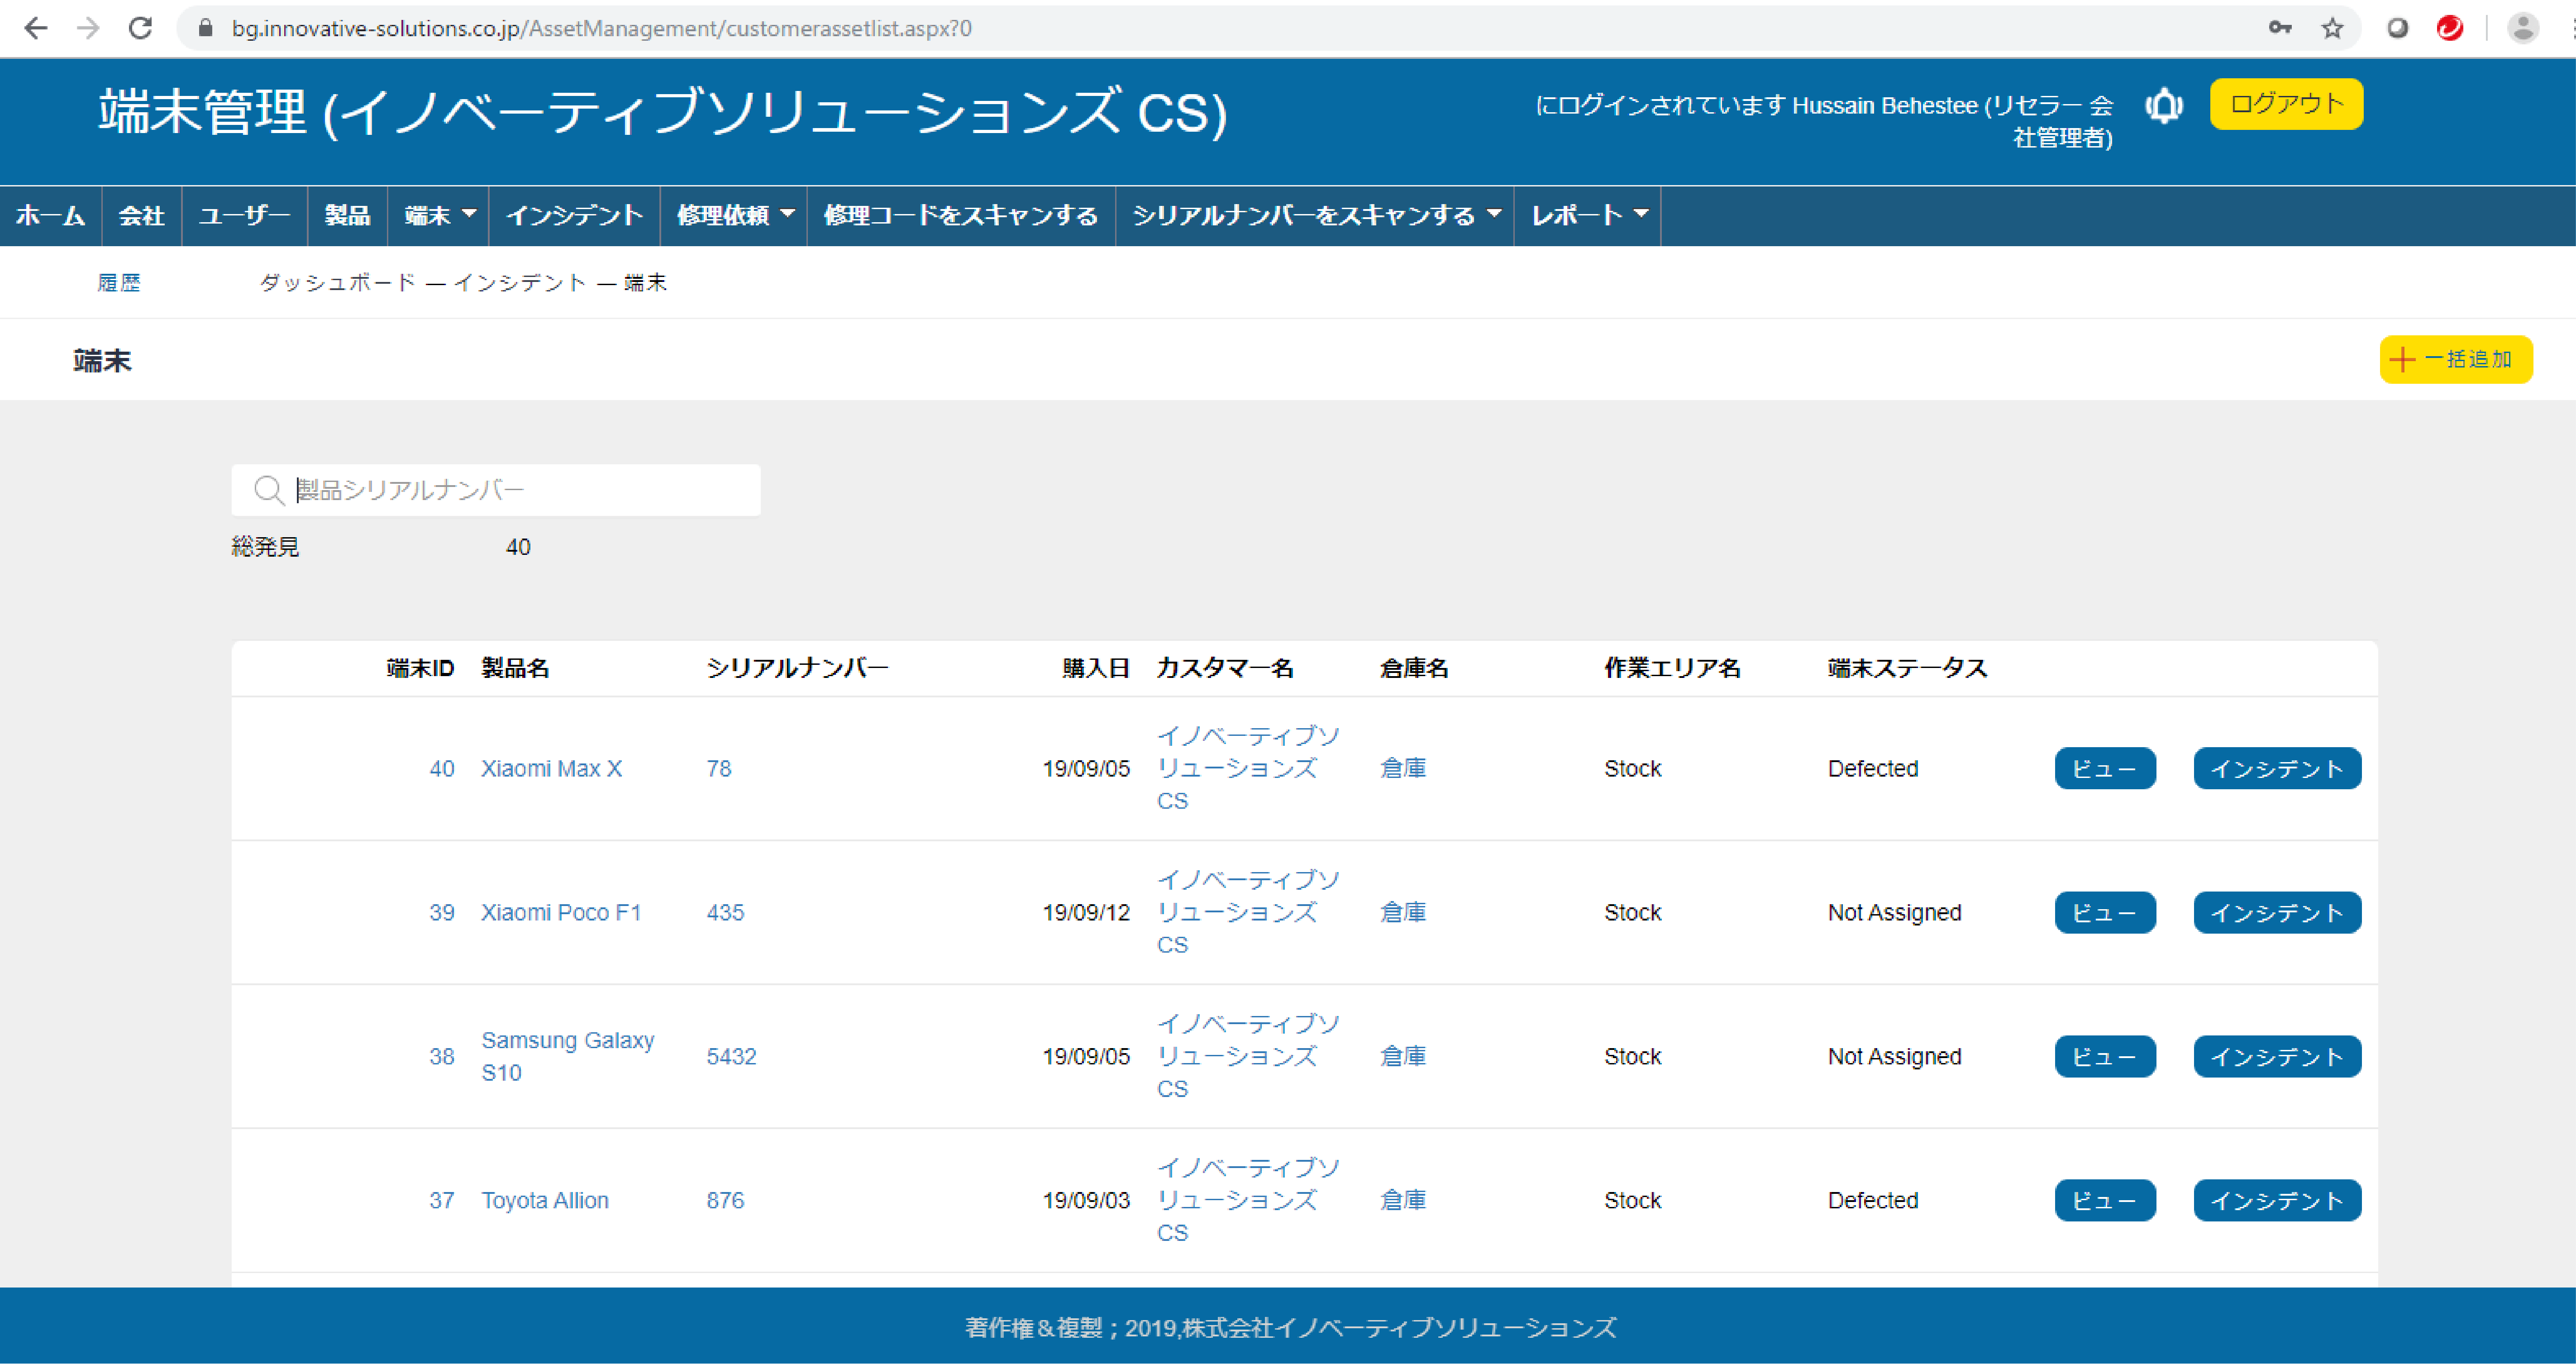The height and width of the screenshot is (1364, 2576).
Task: Click the ログアウト button
Action: coord(2286,104)
